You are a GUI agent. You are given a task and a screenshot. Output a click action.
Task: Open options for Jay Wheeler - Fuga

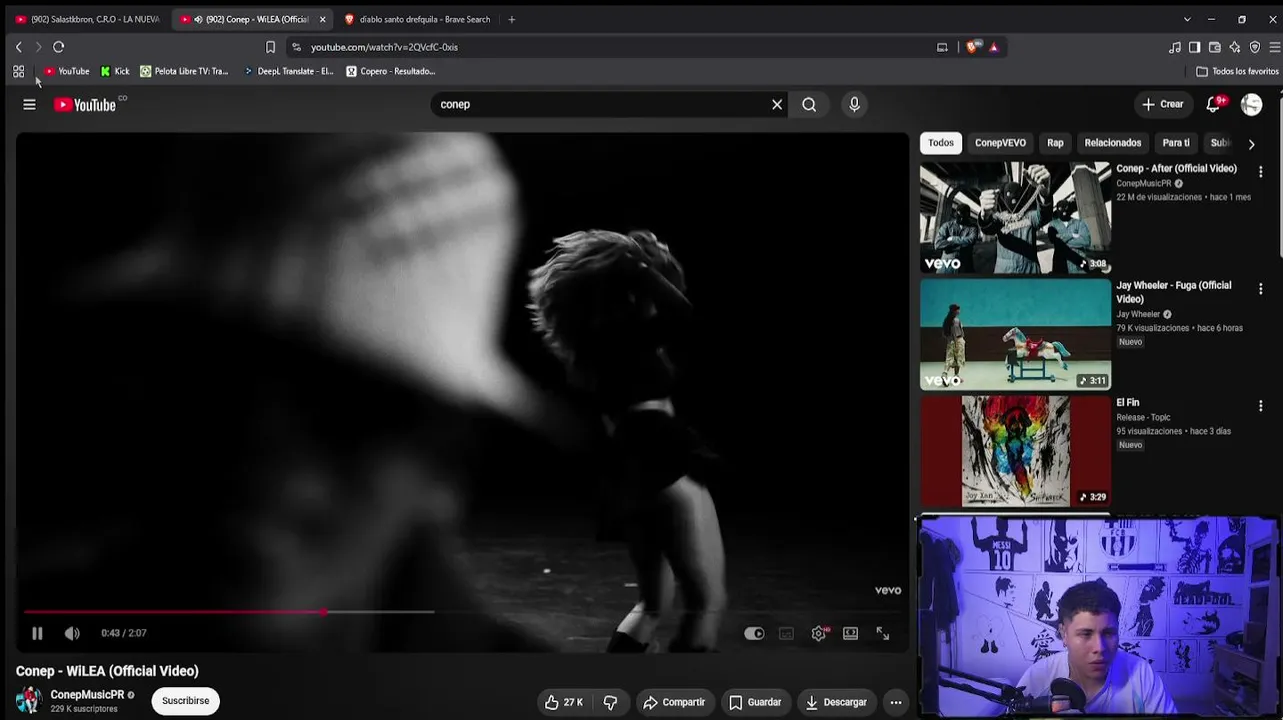pos(1260,289)
